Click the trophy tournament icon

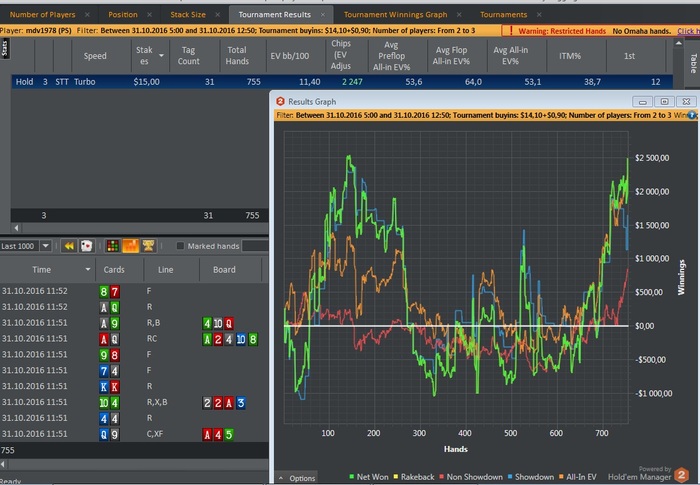pyautogui.click(x=148, y=246)
